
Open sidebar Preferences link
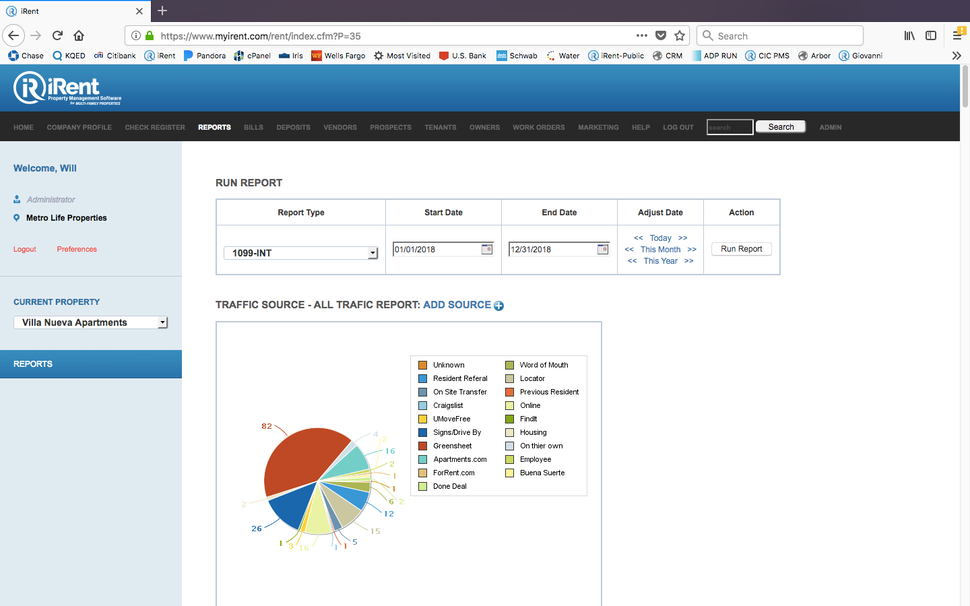(77, 249)
